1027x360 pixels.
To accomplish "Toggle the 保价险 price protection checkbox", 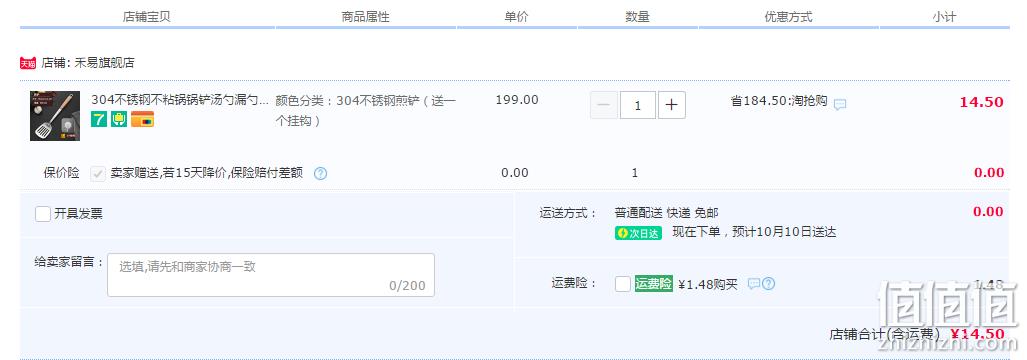I will pyautogui.click(x=98, y=173).
